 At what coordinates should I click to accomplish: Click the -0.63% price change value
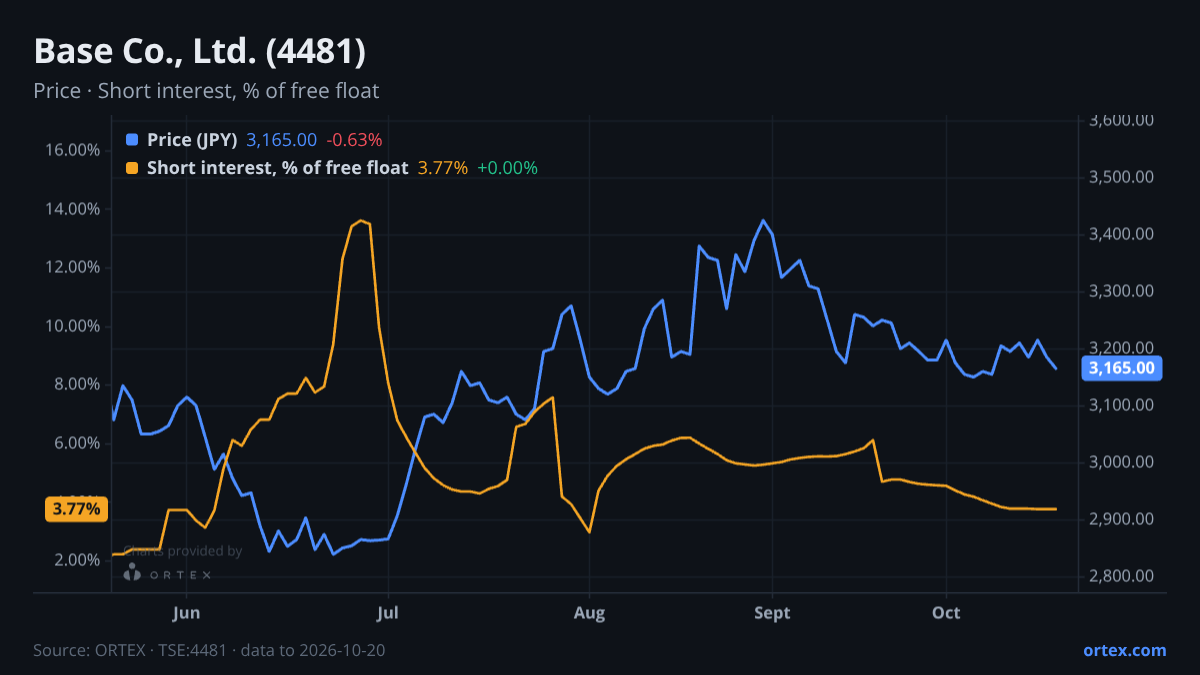354,140
